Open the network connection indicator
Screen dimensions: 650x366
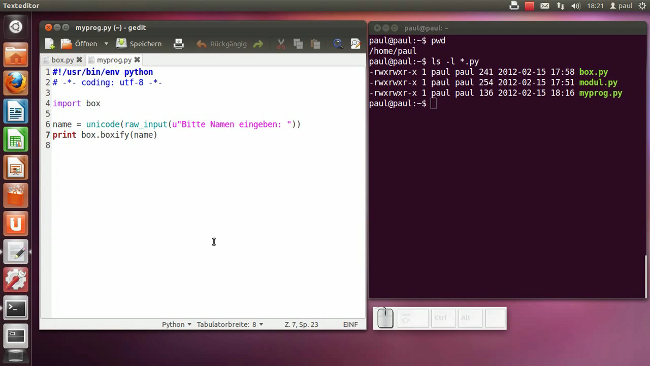(x=560, y=6)
